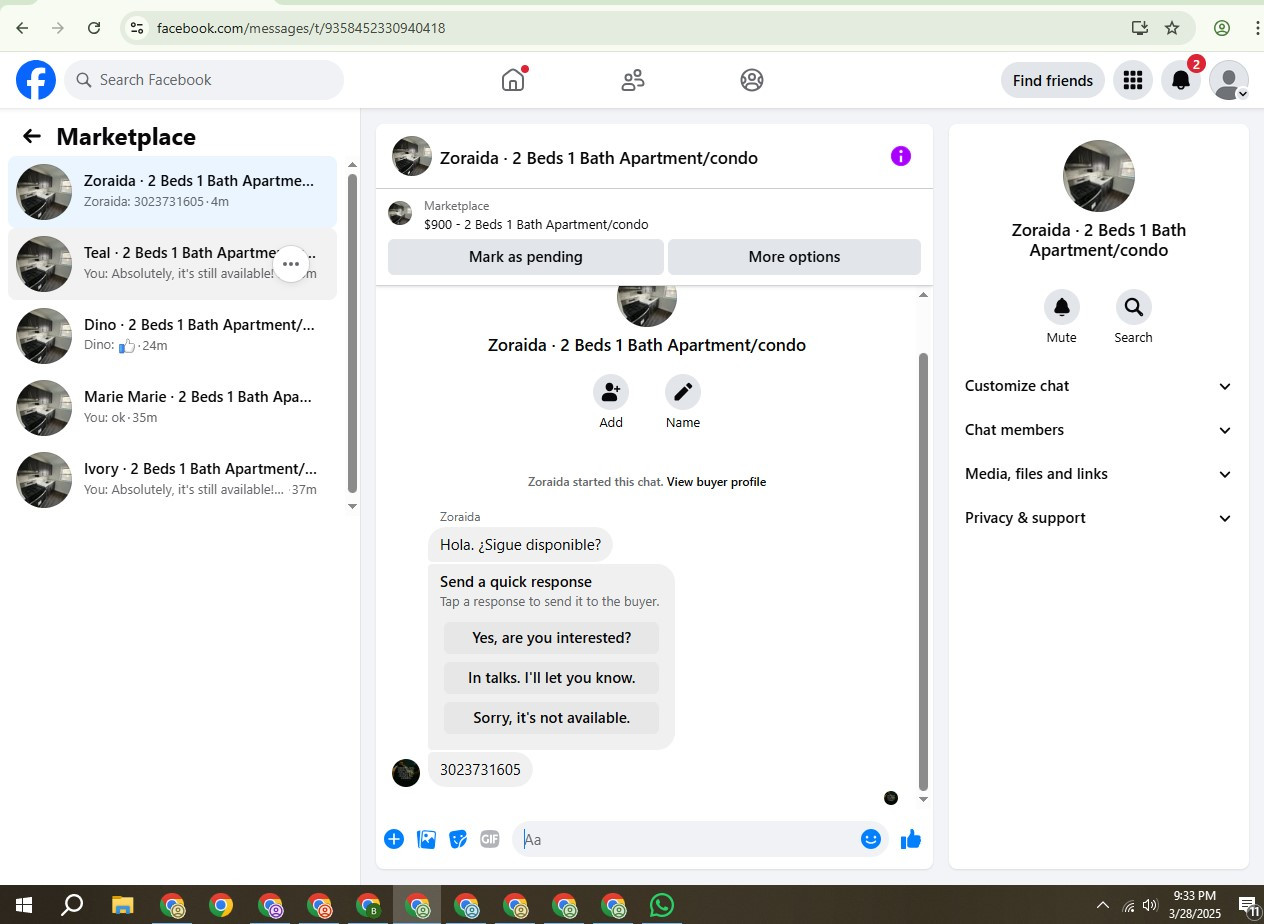
Task: Send quick reply 'In talks. I'll let you know.'
Action: coord(552,678)
